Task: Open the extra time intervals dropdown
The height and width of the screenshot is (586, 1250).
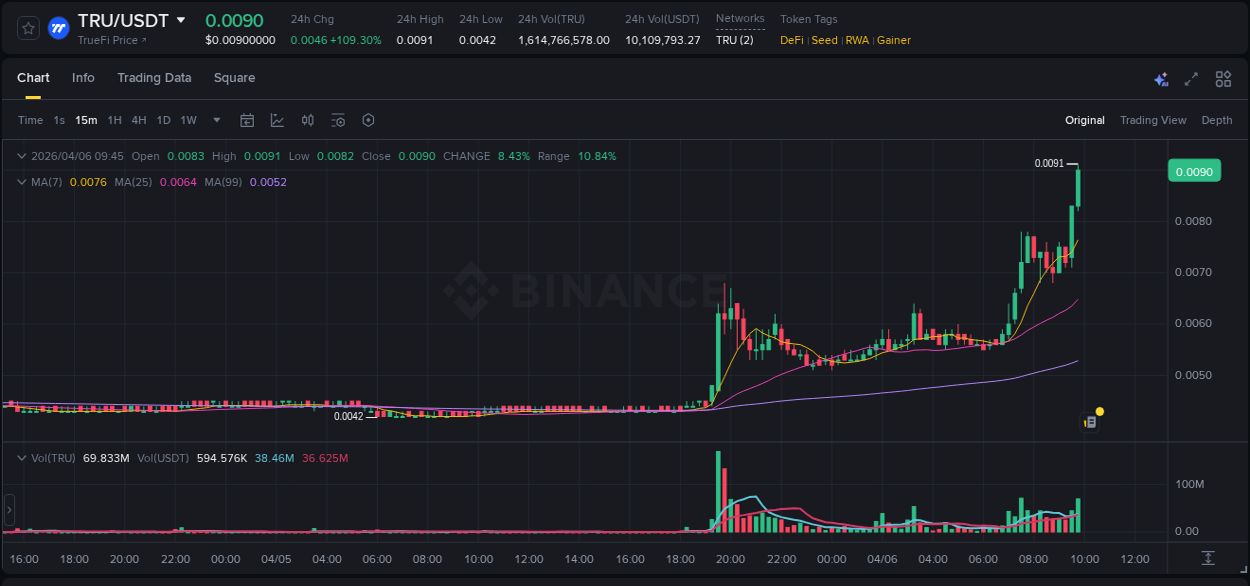Action: pyautogui.click(x=215, y=119)
